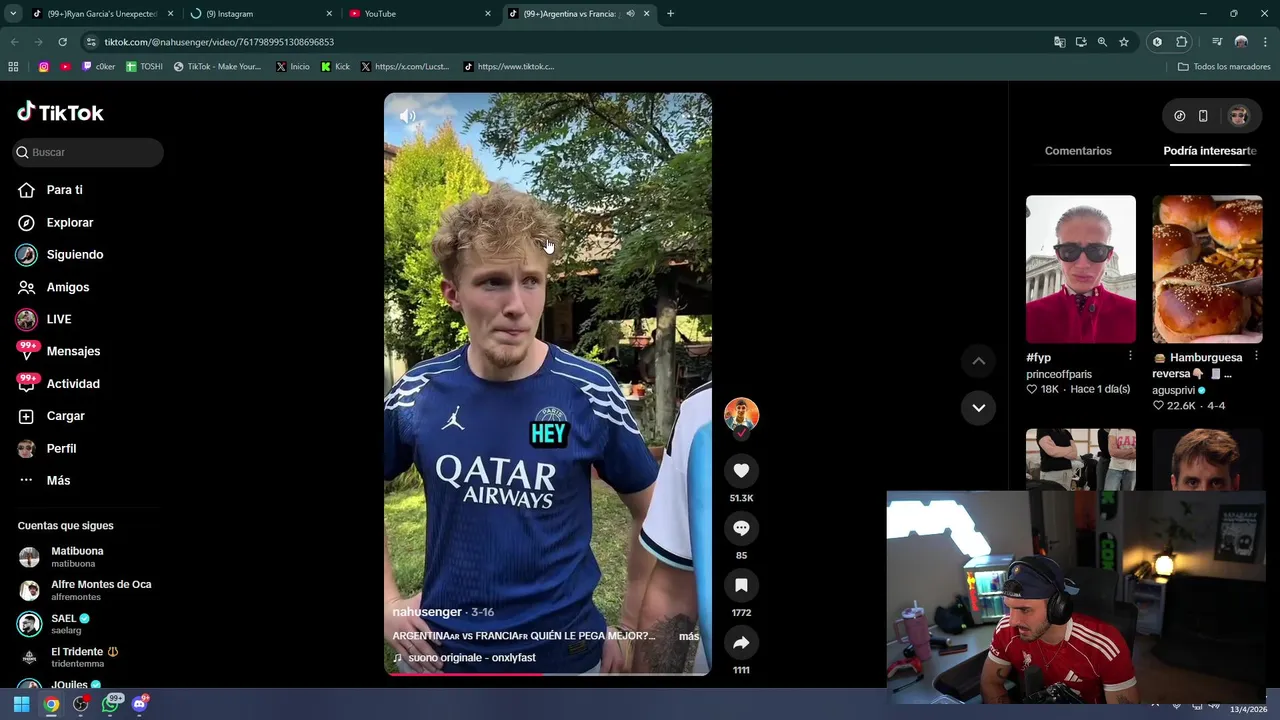Click the nahusenger username on video
Image resolution: width=1280 pixels, height=720 pixels.
point(427,612)
